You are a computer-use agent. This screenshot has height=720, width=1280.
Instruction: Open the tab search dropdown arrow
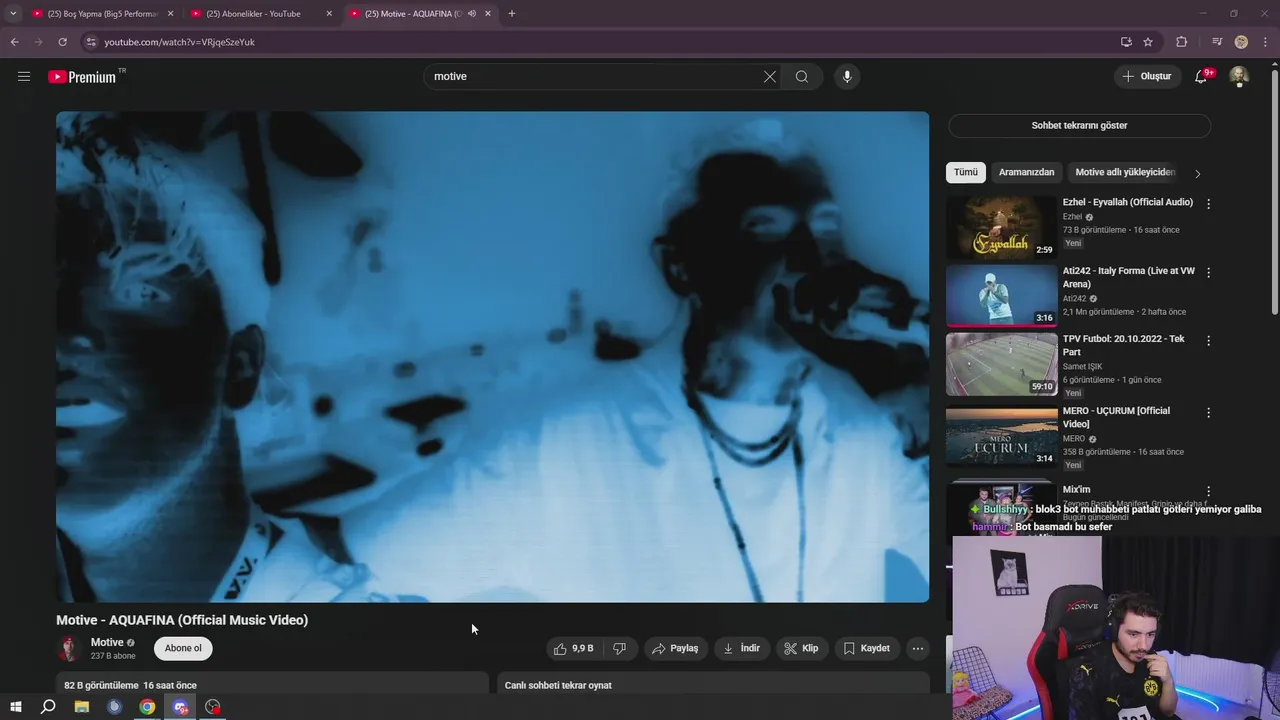pyautogui.click(x=13, y=14)
